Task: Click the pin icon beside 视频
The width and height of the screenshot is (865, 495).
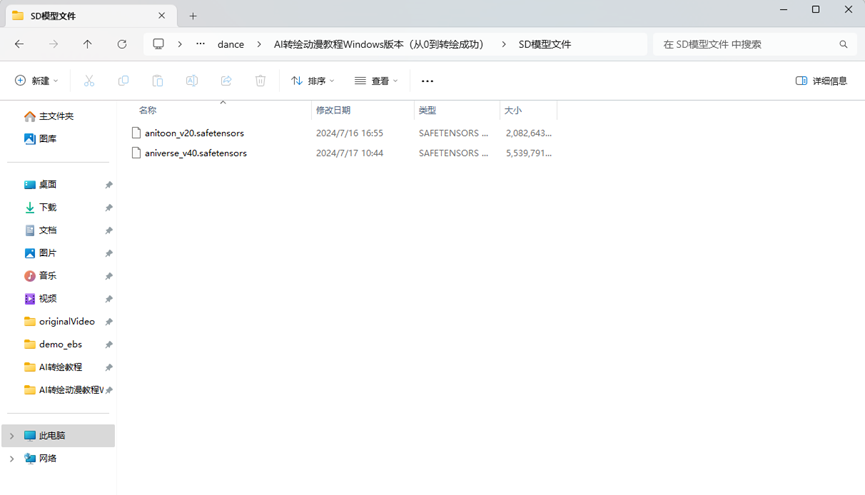Action: tap(109, 299)
